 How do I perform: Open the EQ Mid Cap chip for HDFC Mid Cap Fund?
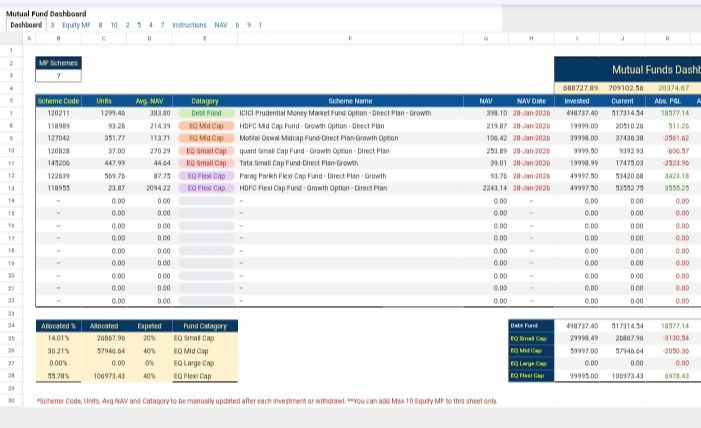(206, 126)
